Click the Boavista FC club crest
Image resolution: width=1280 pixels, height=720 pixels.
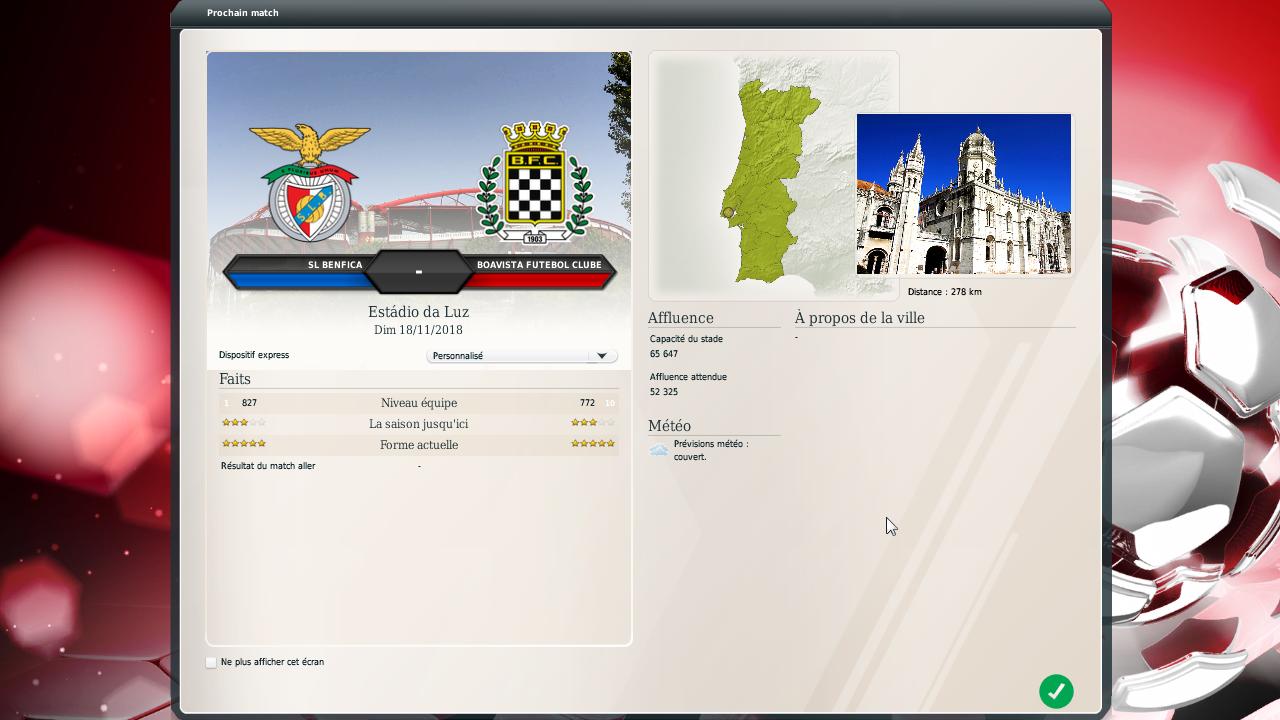coord(535,182)
